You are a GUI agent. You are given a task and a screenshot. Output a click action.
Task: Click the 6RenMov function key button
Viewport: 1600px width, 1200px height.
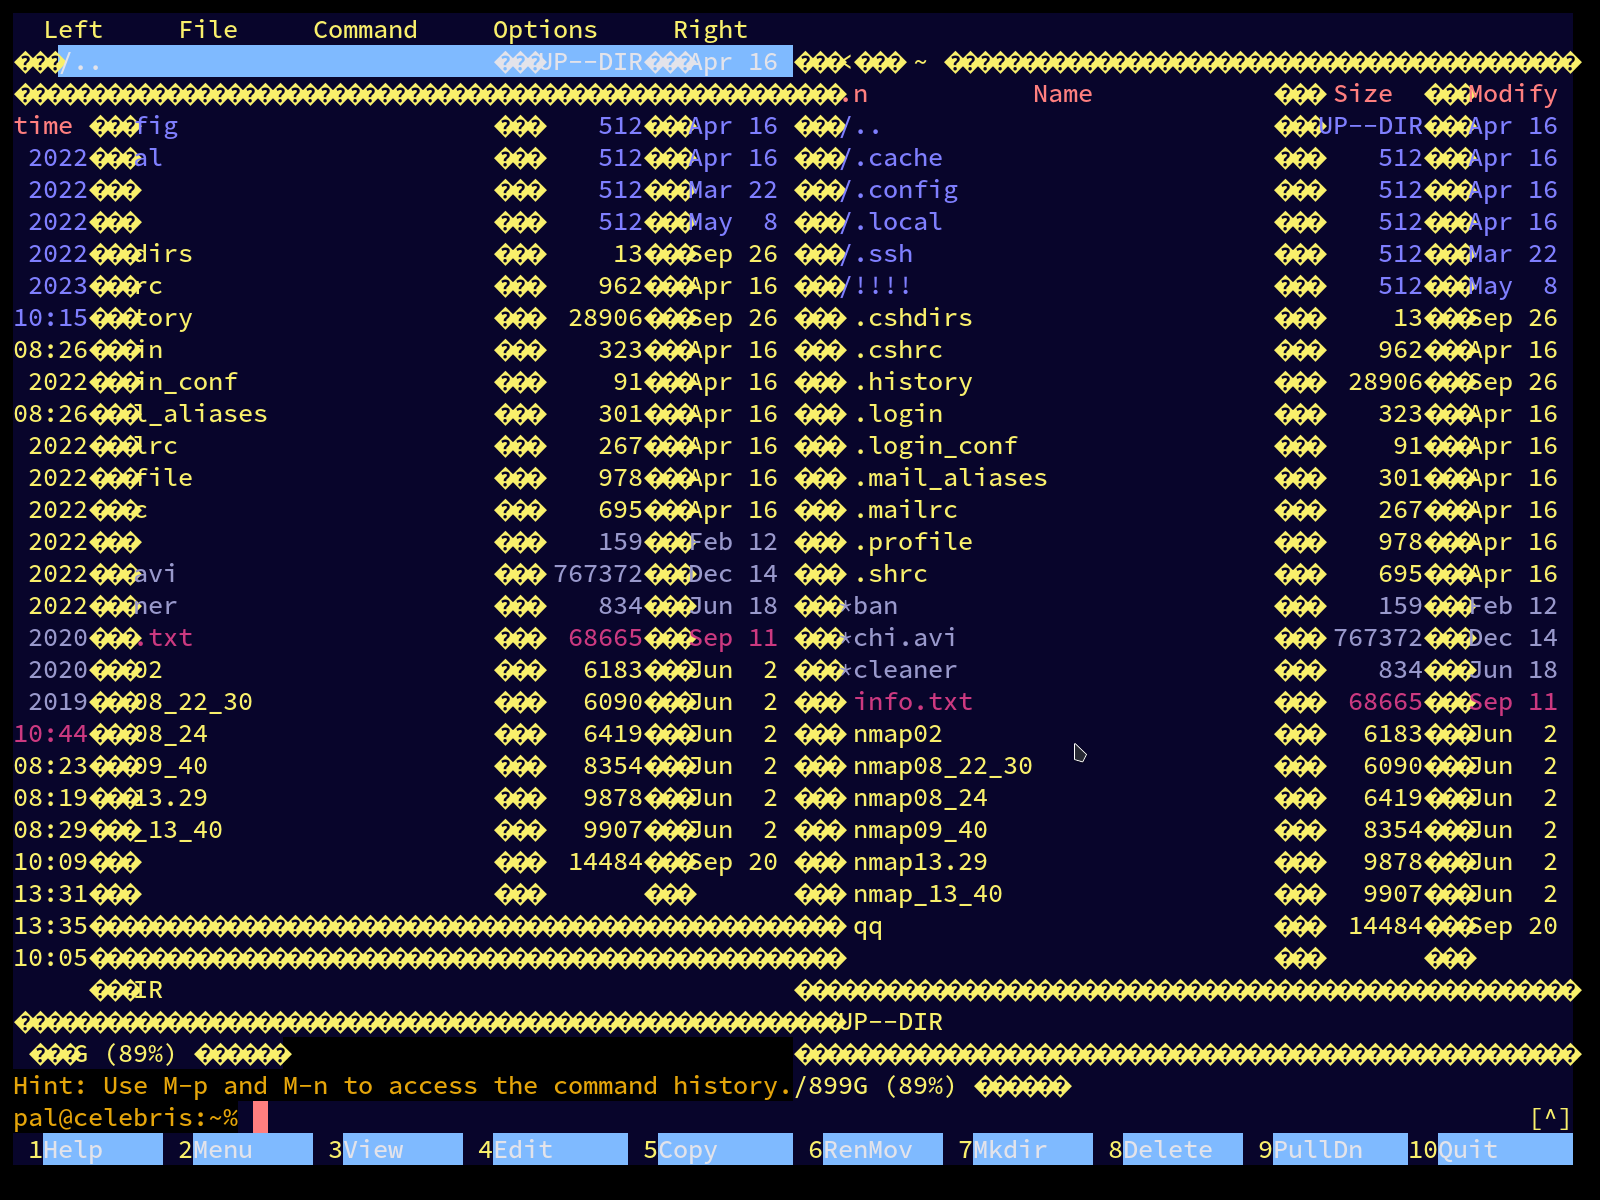coord(875,1150)
